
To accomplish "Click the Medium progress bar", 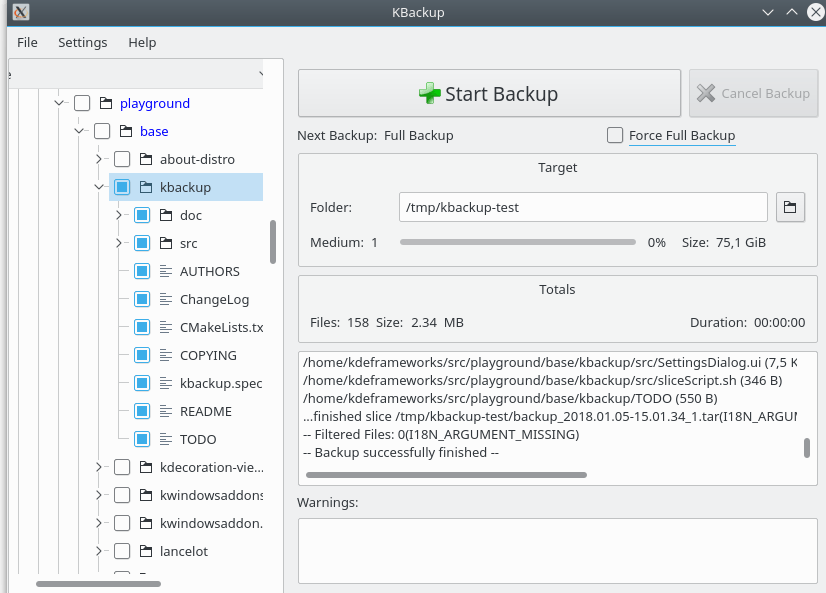I will tap(517, 242).
